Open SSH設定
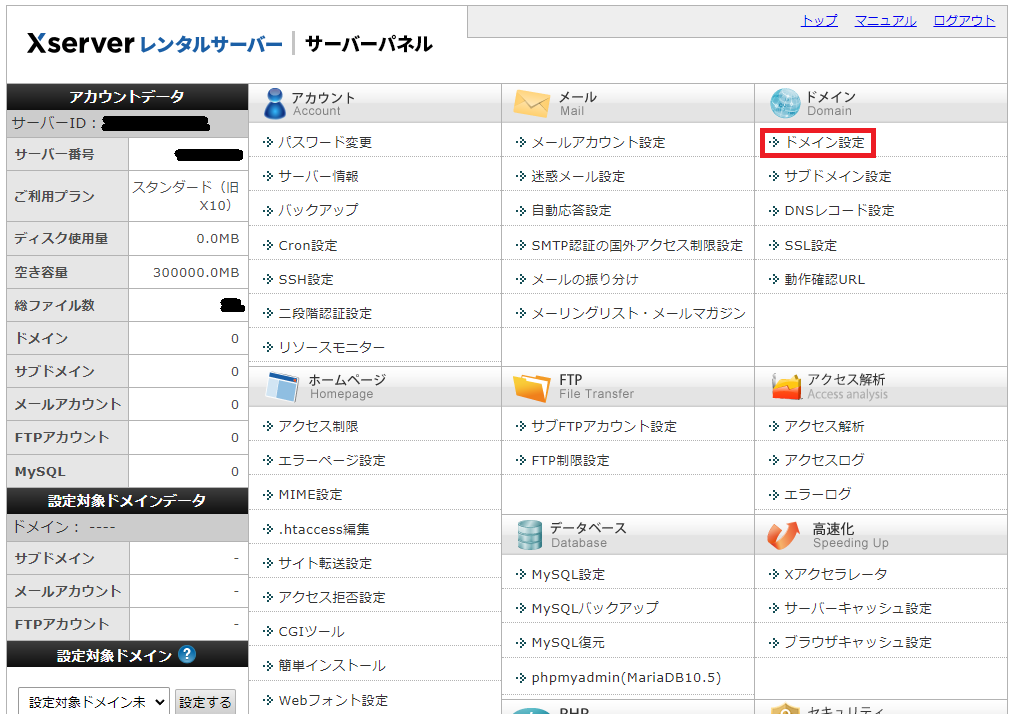The width and height of the screenshot is (1021, 714). (x=306, y=279)
